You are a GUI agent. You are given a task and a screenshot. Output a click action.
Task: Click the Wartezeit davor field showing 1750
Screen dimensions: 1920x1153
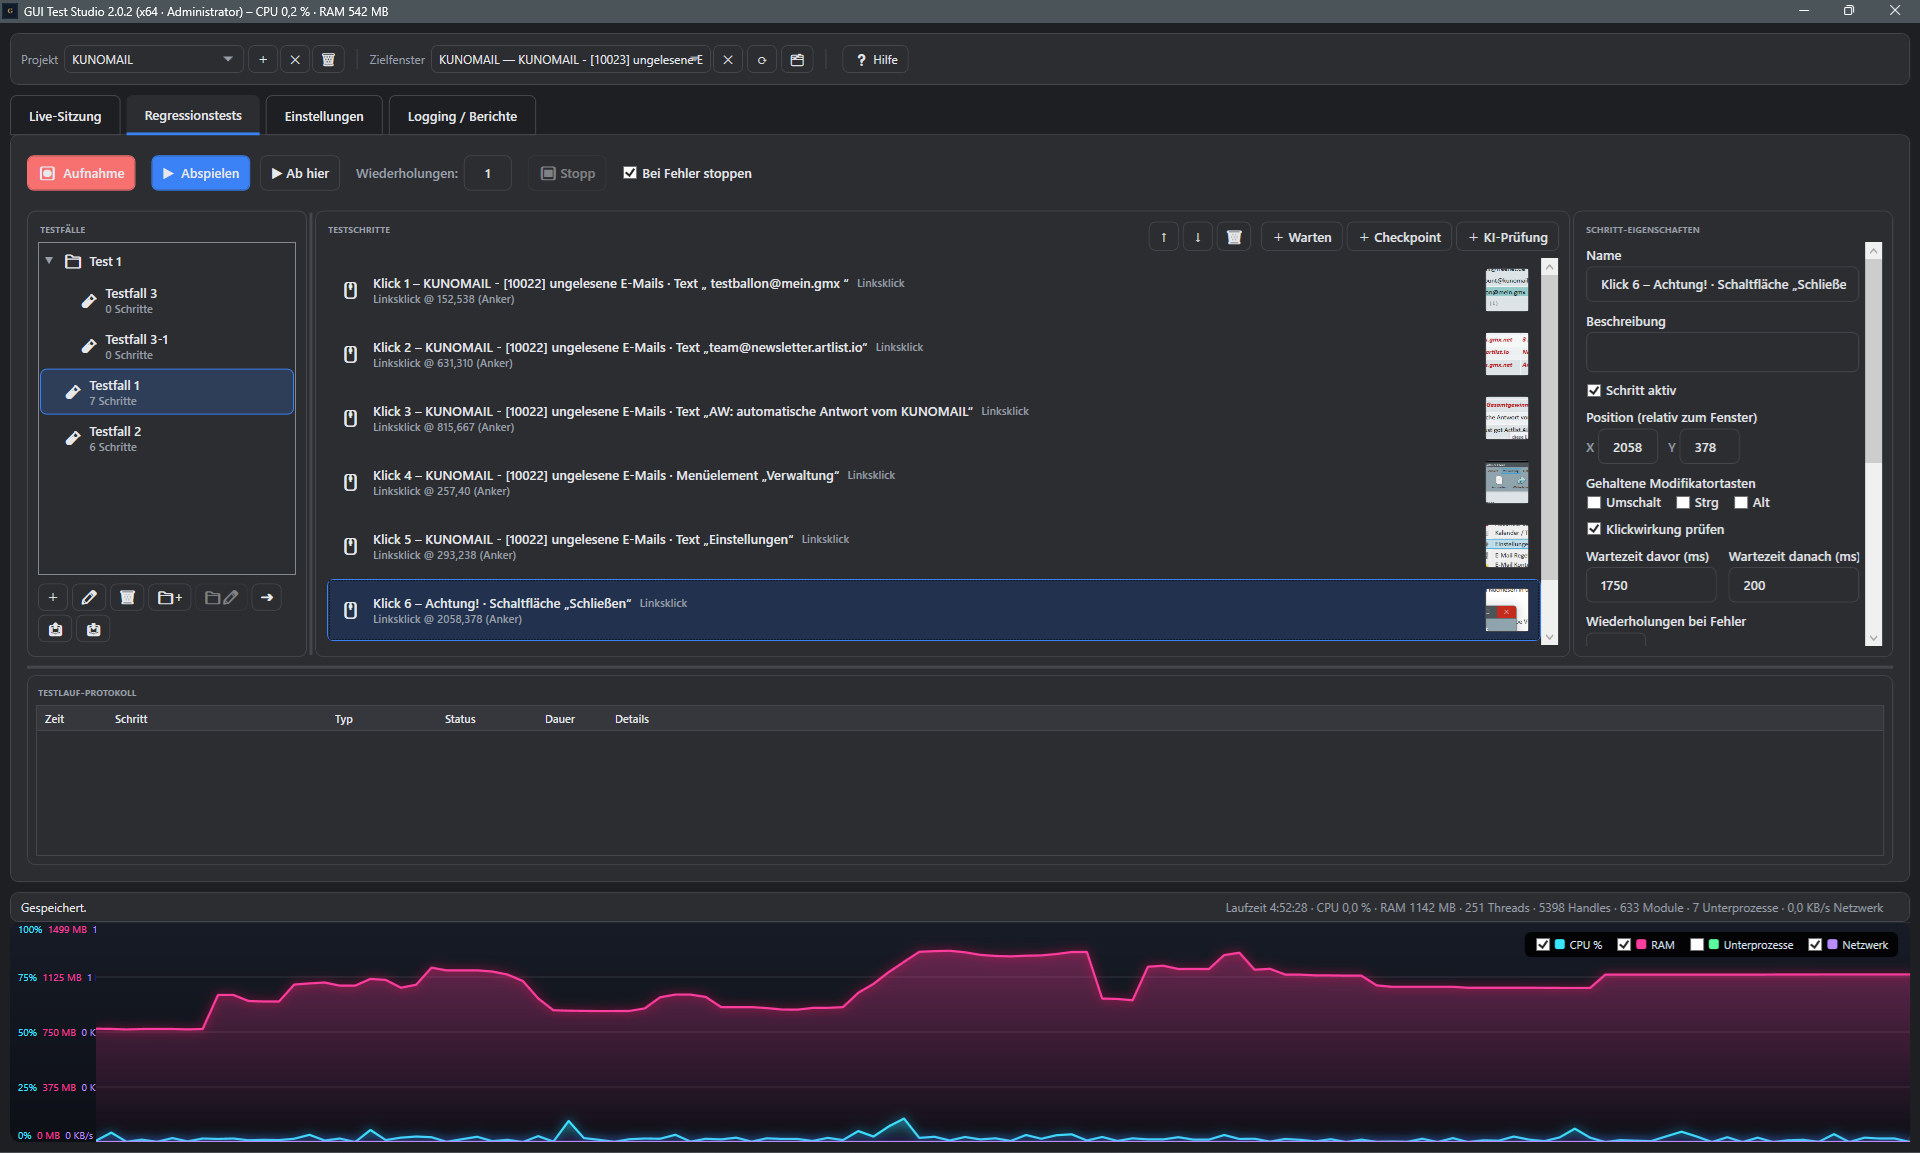(x=1651, y=585)
